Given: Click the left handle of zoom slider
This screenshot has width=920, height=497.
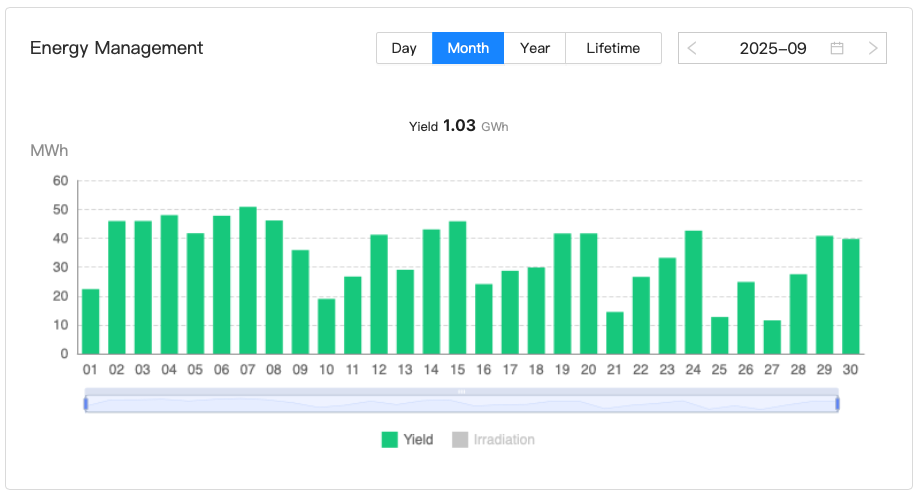Looking at the screenshot, I should (86, 403).
